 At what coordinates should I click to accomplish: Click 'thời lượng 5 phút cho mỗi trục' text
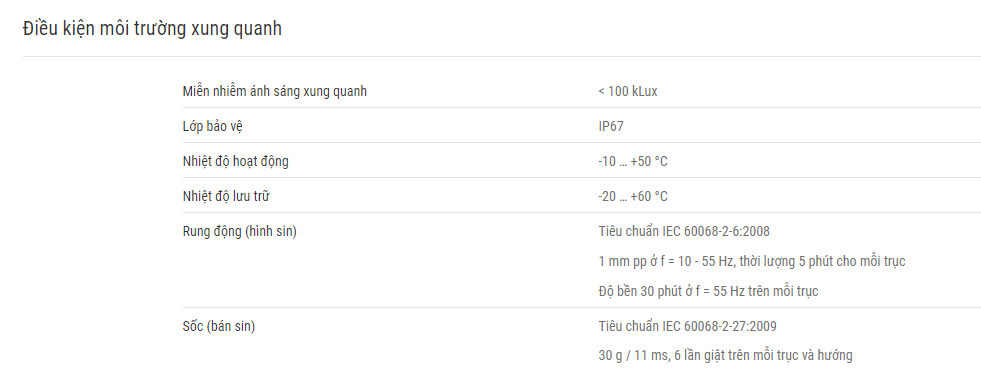[x=822, y=261]
